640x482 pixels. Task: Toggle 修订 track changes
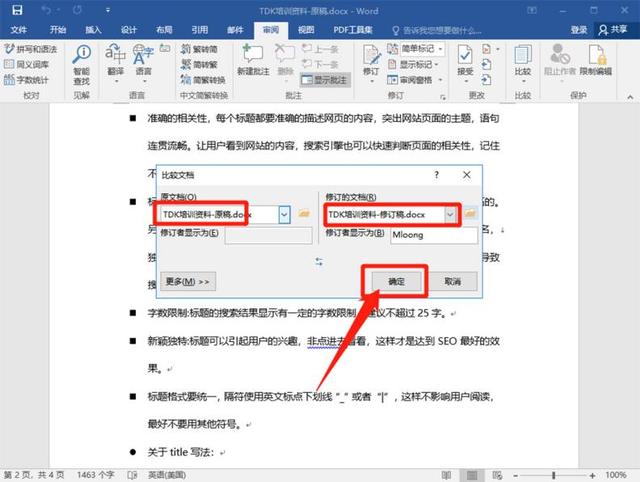click(x=371, y=60)
